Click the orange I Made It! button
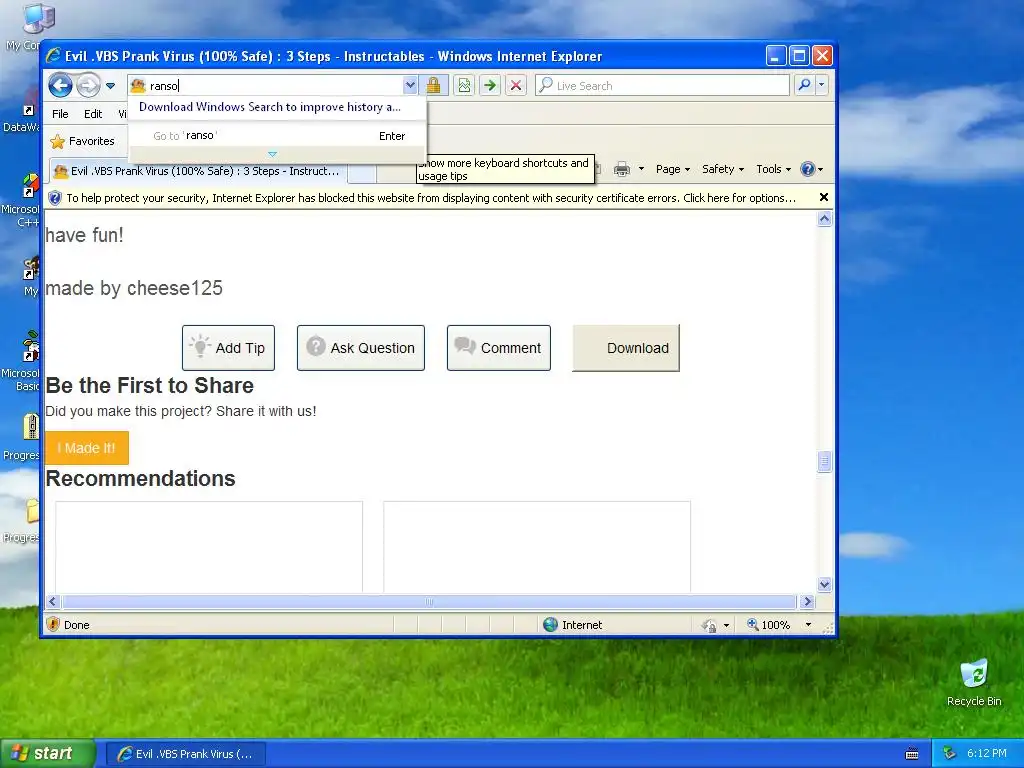This screenshot has height=768, width=1024. coord(87,448)
